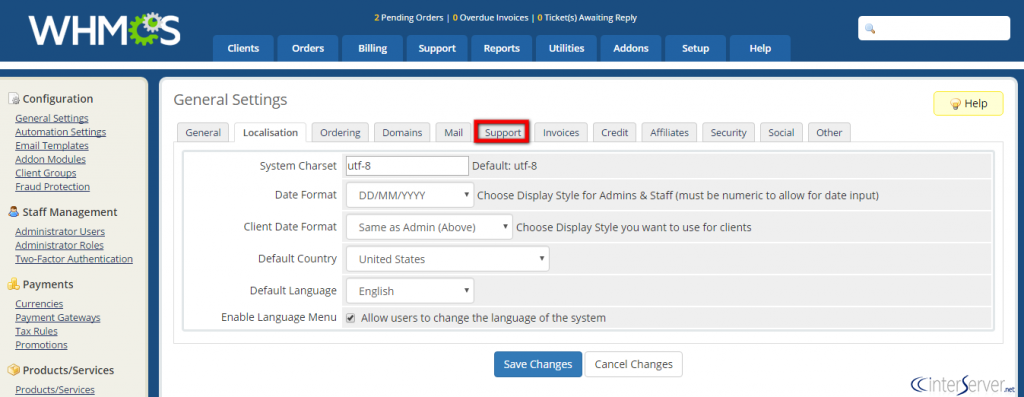This screenshot has width=1024, height=397.
Task: Click the Payments coins icon
Action: tap(14, 285)
